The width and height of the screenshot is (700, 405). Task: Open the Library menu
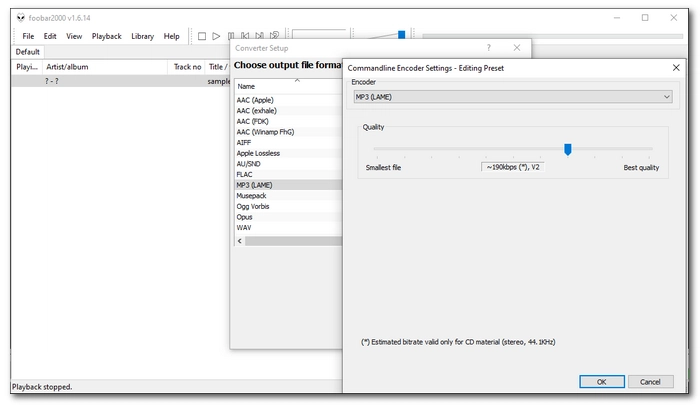pos(142,36)
